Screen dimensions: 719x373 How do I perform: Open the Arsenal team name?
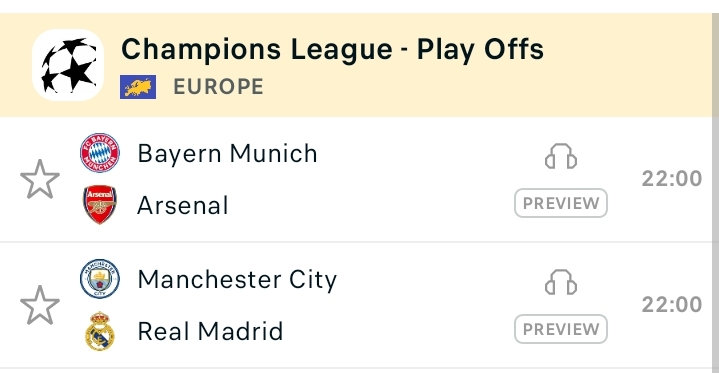[183, 205]
